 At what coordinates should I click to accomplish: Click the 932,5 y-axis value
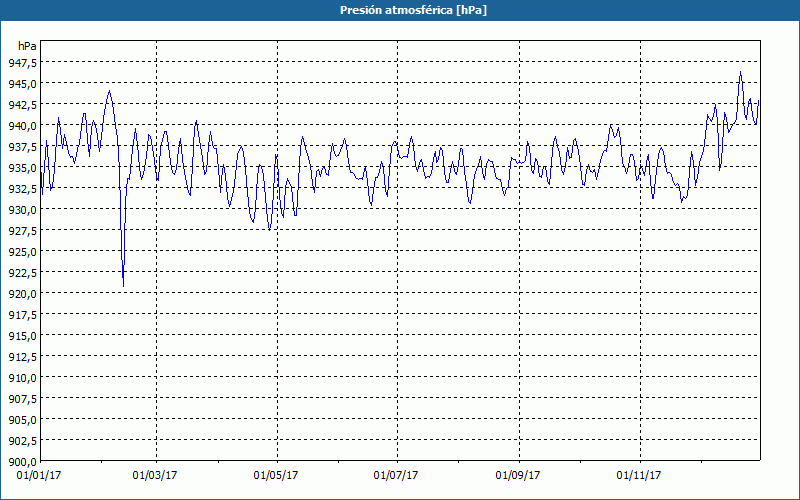22,188
